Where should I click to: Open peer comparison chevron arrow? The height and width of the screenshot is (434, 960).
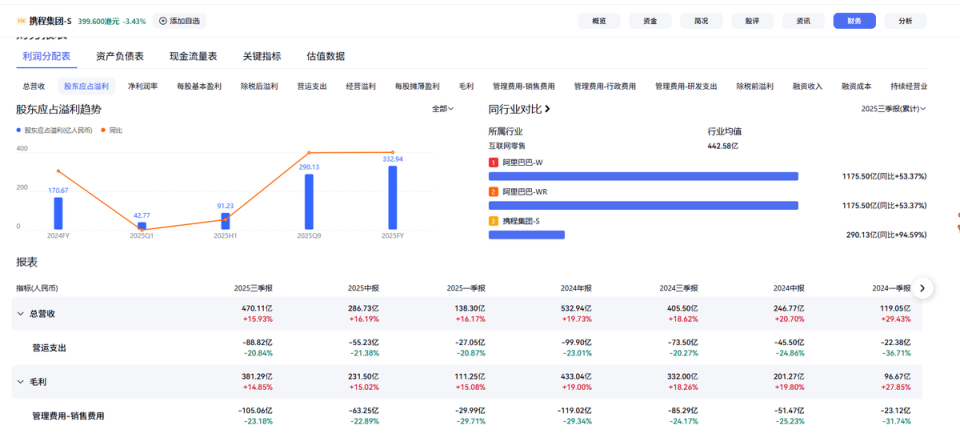[x=547, y=109]
